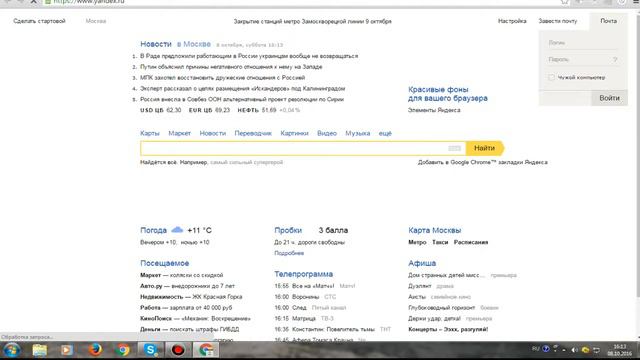Viewport: 640px width, 360px height.
Task: Click 'Элементы Яндекса' link
Action: click(434, 110)
